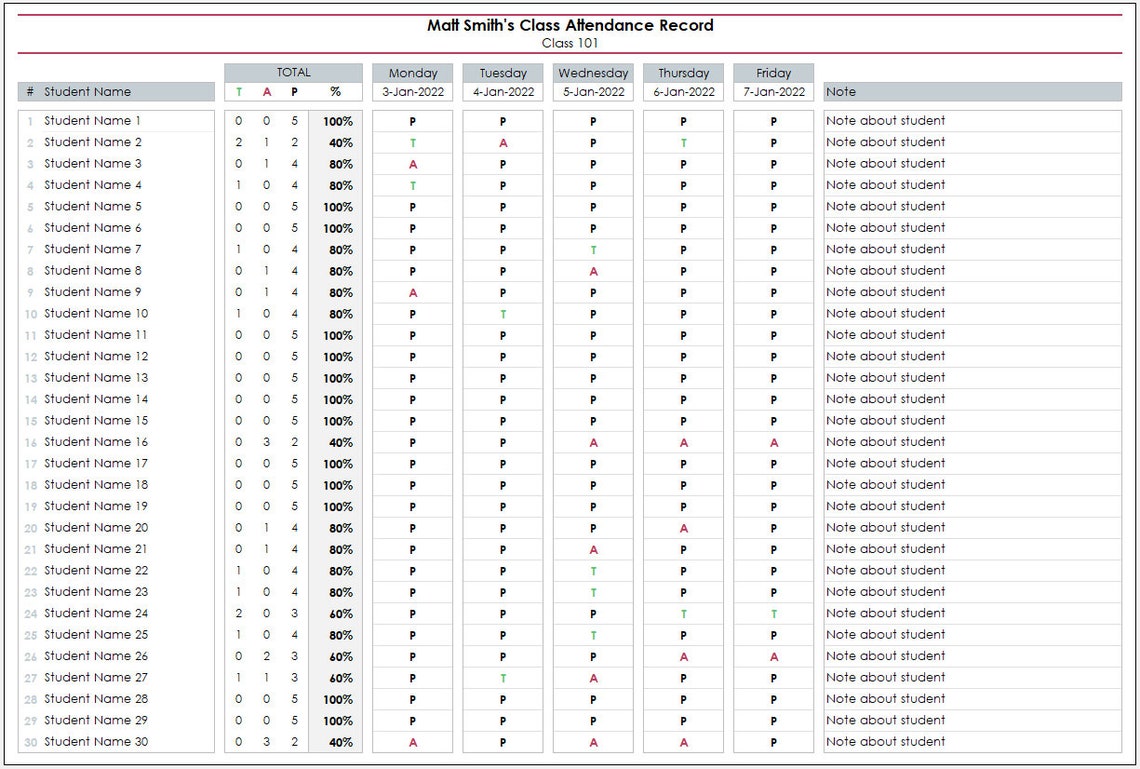1140x769 pixels.
Task: Click the Student Name column header
Action: 88,91
